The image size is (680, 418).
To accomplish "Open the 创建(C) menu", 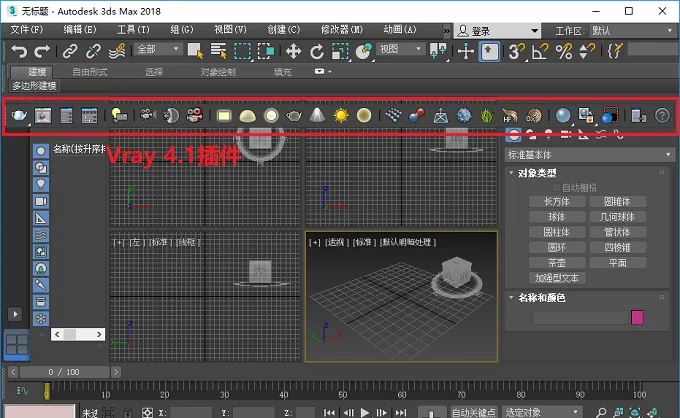I will 284,29.
